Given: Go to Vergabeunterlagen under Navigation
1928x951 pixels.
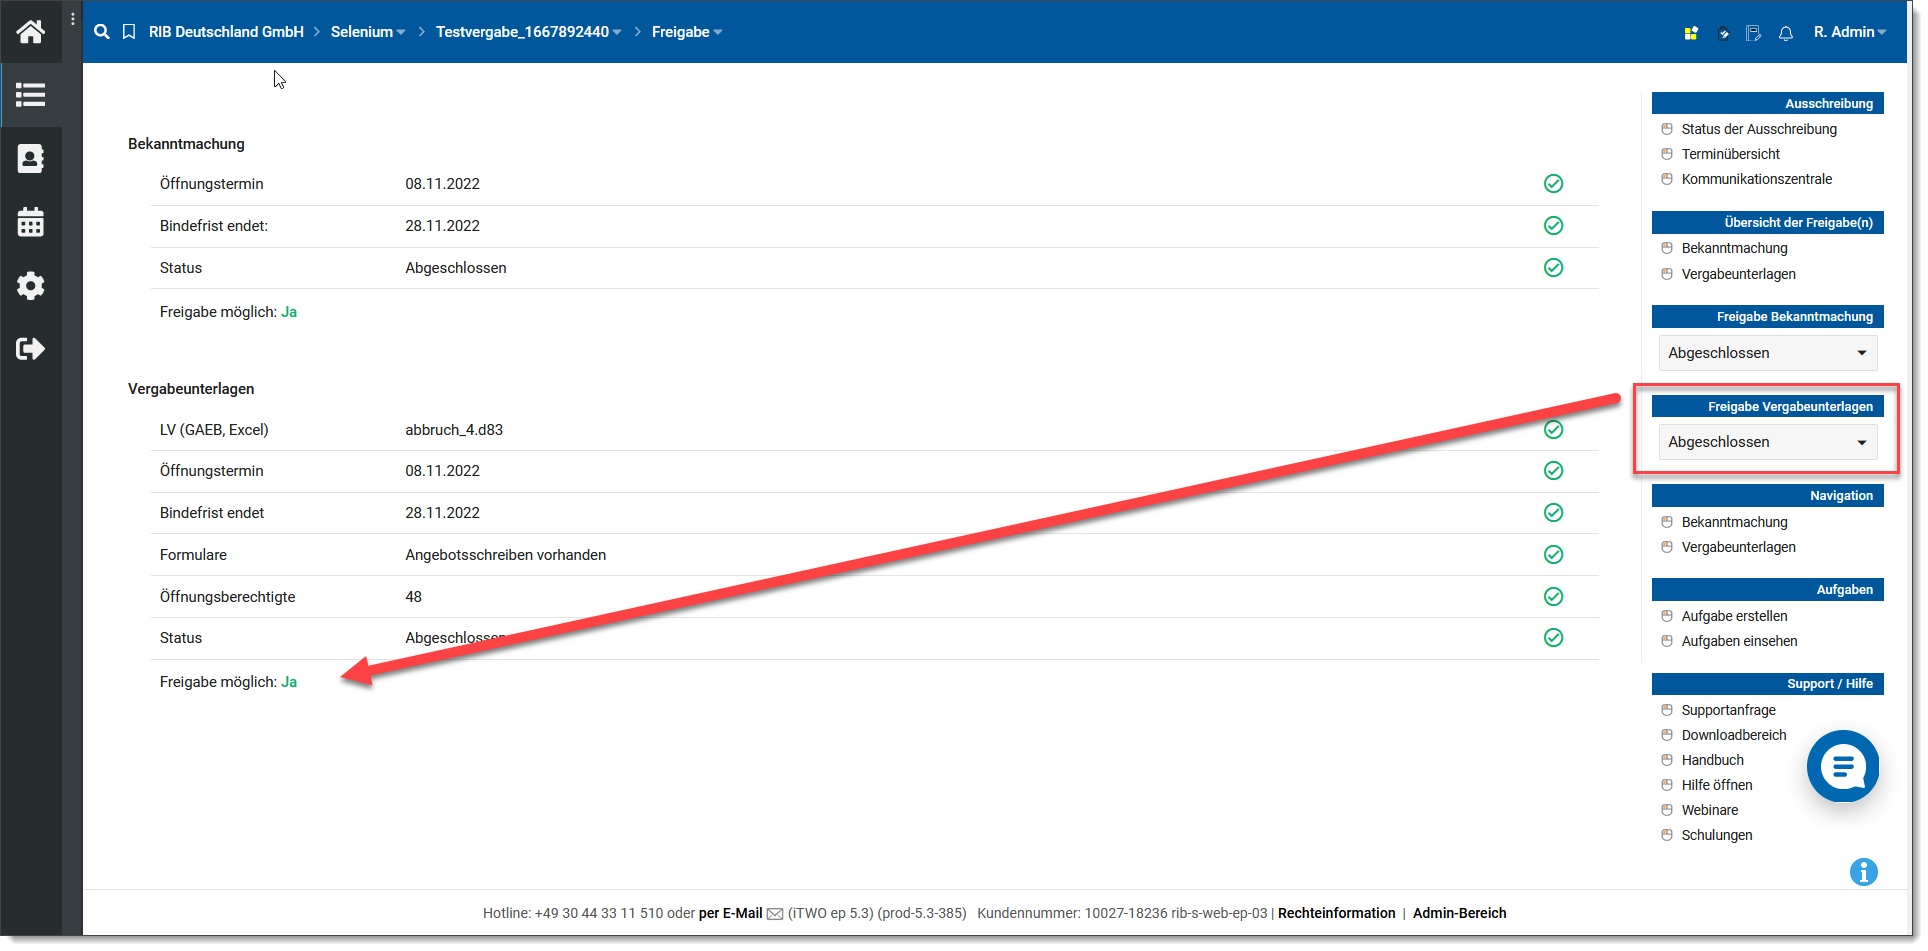Looking at the screenshot, I should [1739, 547].
